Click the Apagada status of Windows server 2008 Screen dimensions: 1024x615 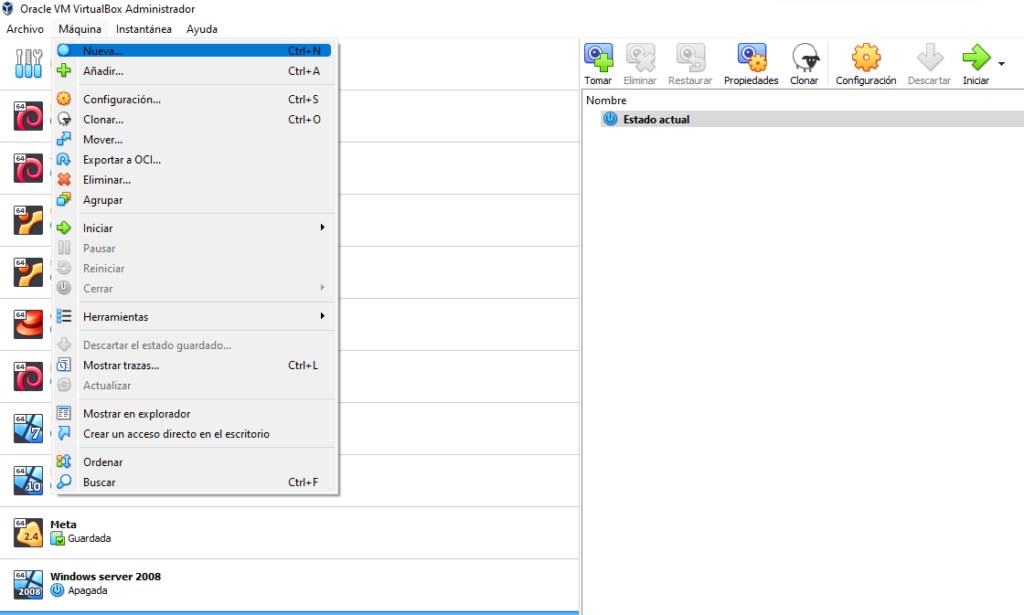88,591
